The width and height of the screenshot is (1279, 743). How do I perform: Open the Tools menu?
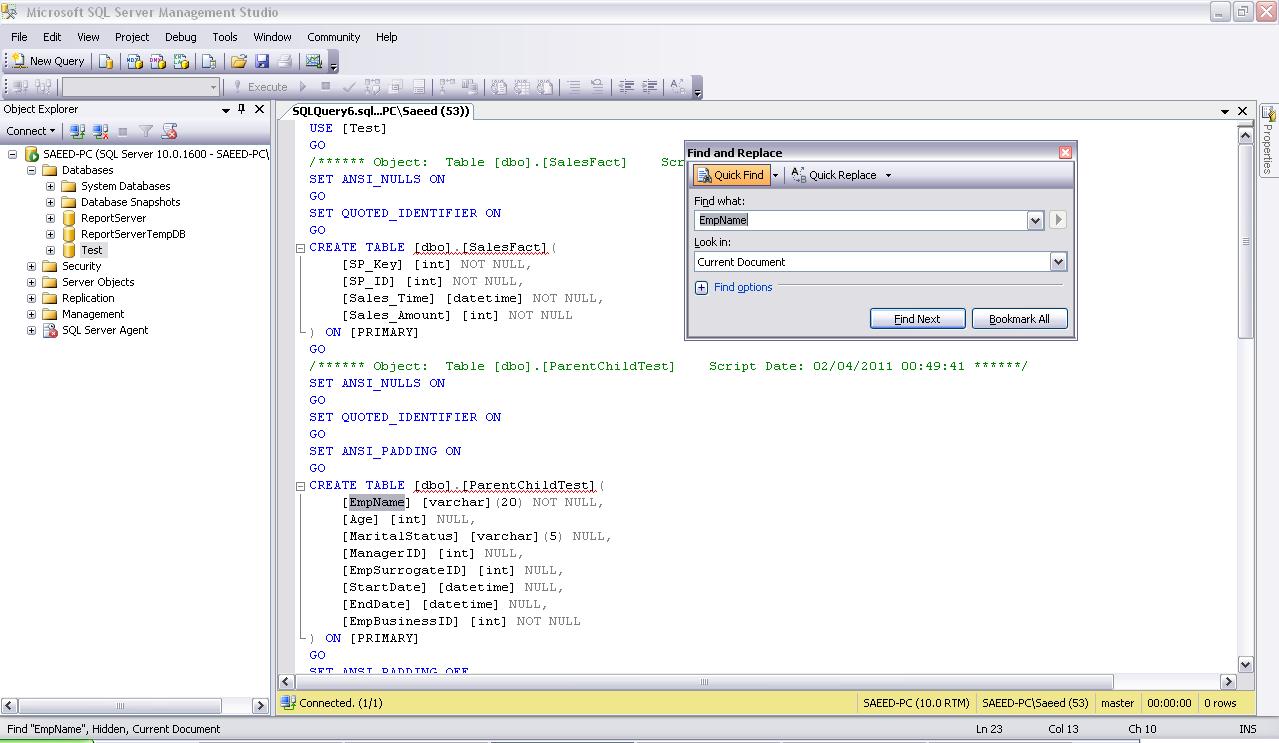[x=225, y=37]
